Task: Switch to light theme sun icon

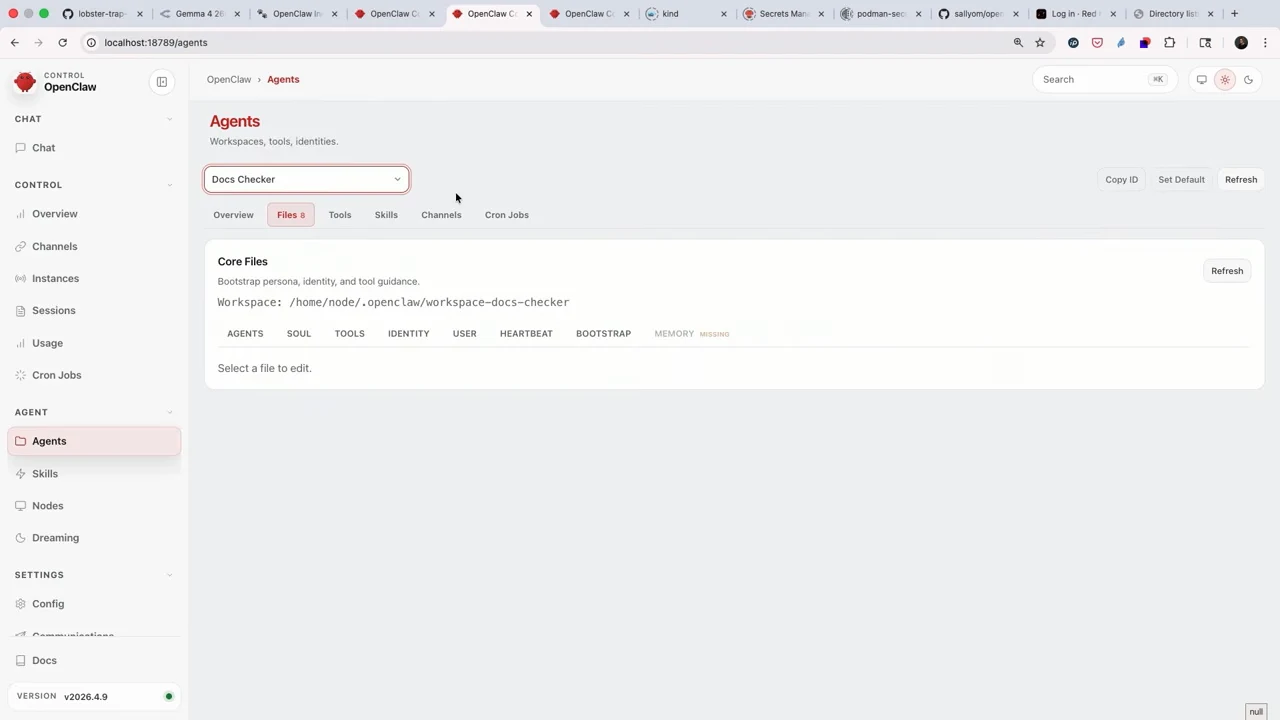Action: click(1225, 80)
